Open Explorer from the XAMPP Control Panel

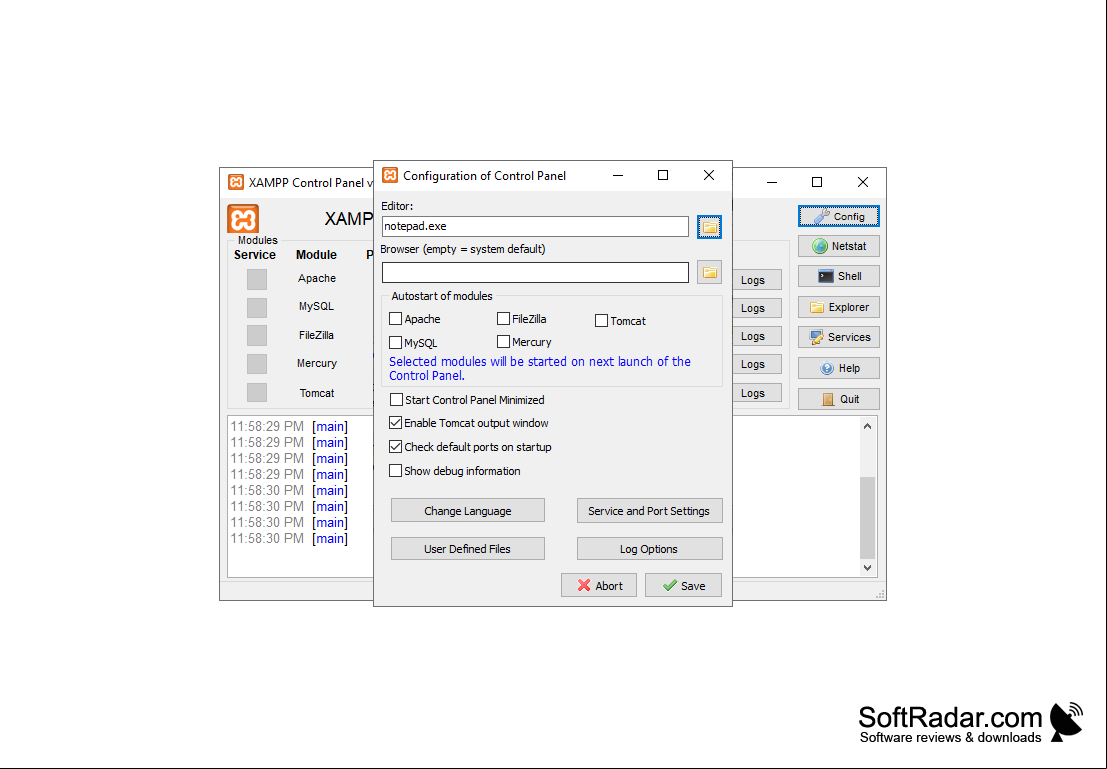[839, 307]
